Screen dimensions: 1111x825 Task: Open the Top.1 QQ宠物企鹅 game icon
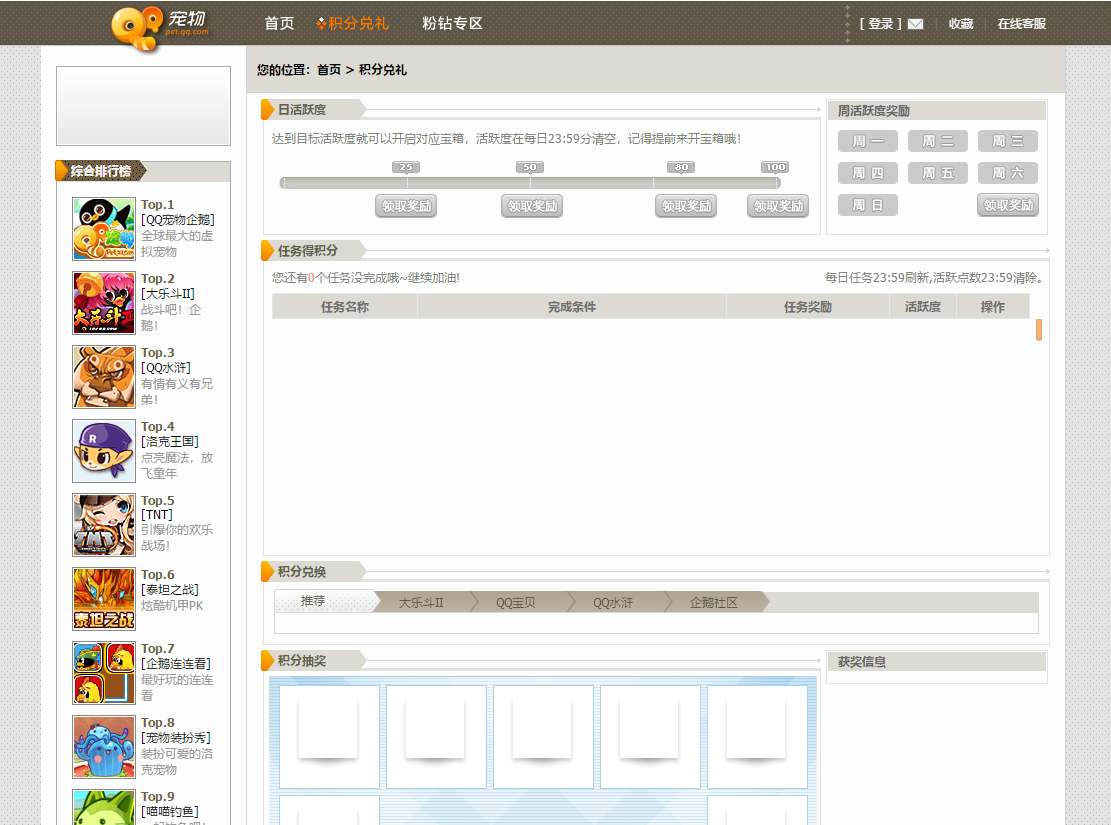tap(103, 229)
